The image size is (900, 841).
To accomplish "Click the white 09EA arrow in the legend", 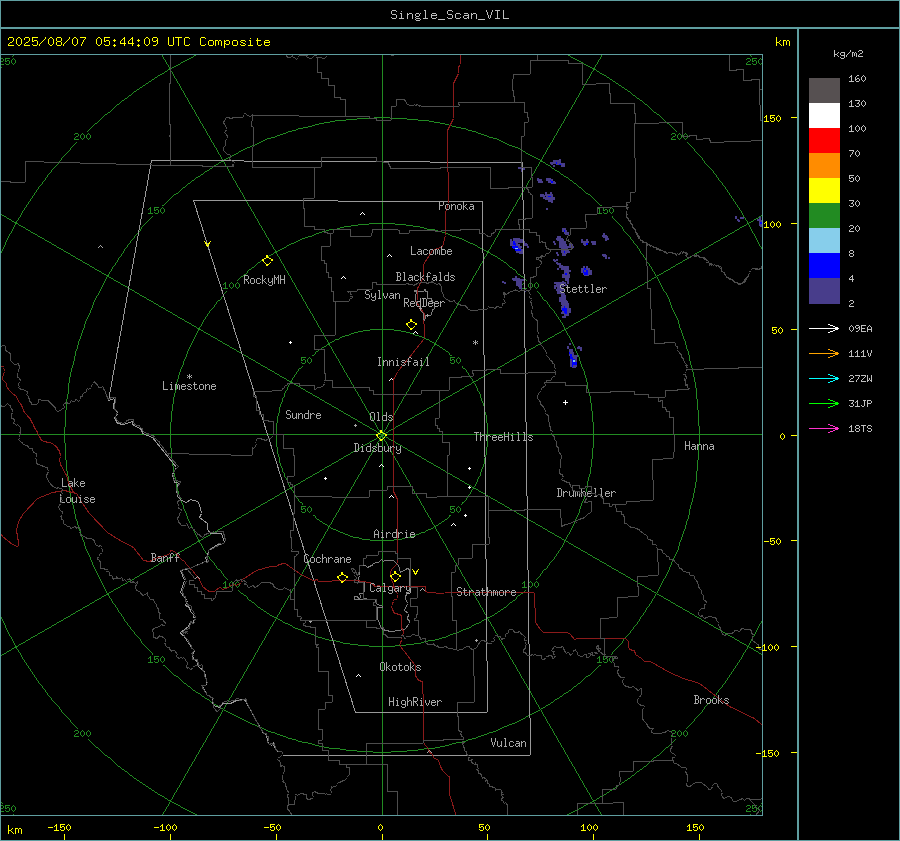I will (x=824, y=328).
